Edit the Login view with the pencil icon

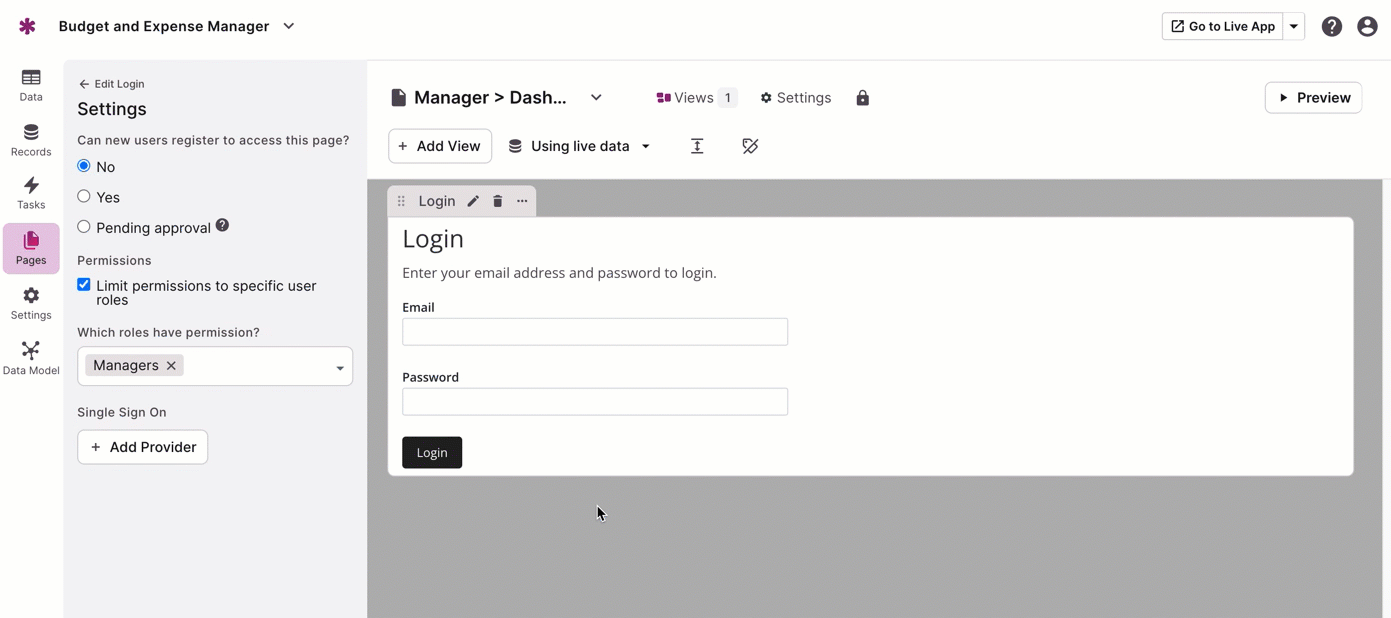[472, 200]
